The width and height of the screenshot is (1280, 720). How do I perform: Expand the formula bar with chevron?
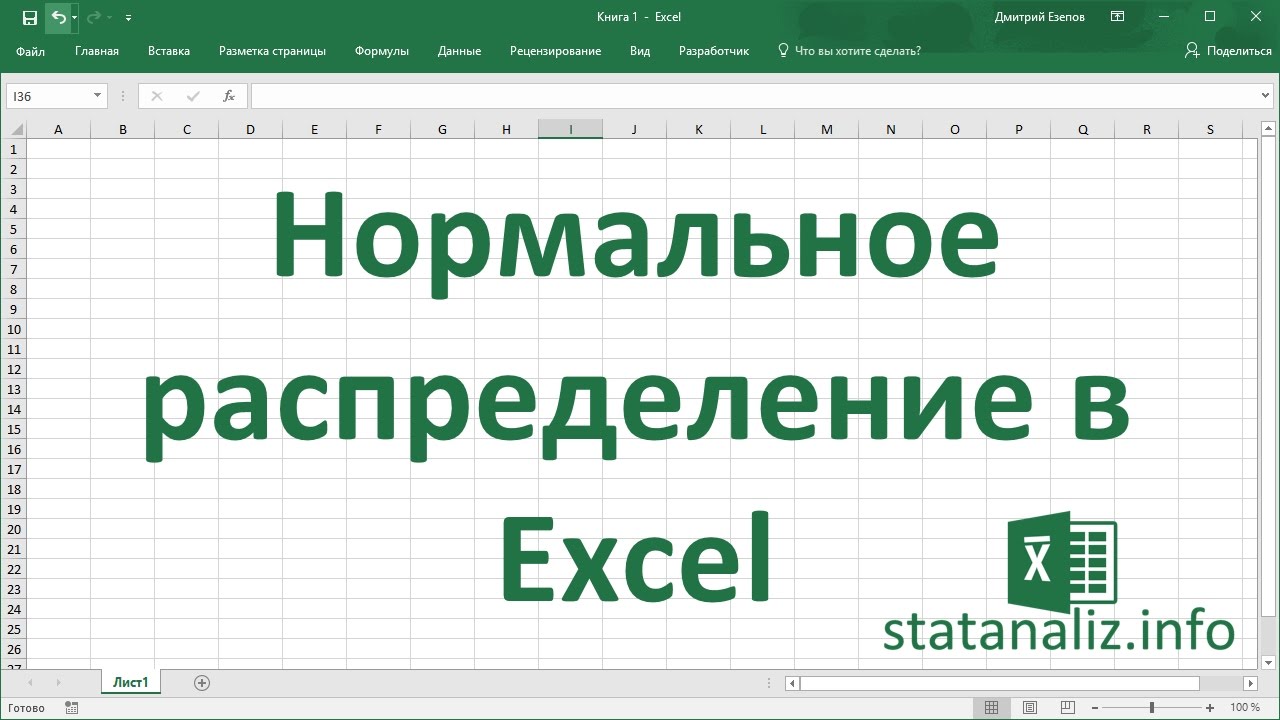pos(1267,96)
